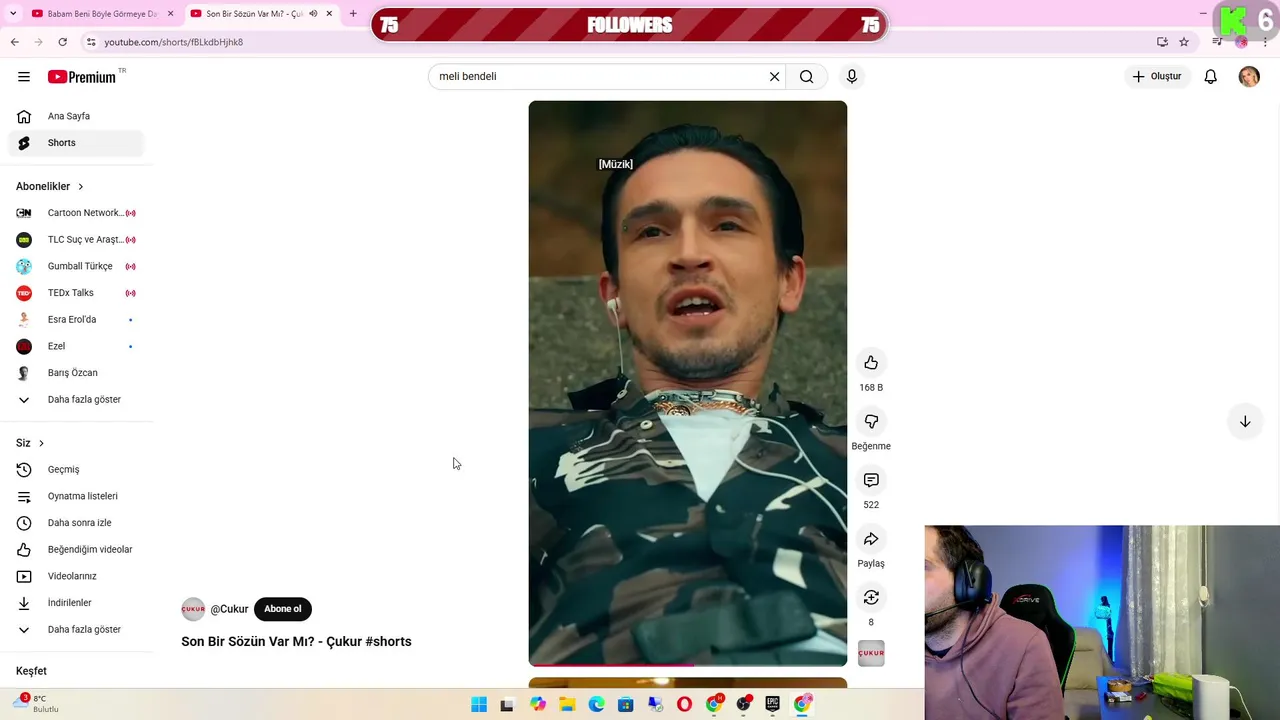The height and width of the screenshot is (720, 1280).
Task: Expand Daha fazla göster under the Siz section
Action: click(78, 630)
